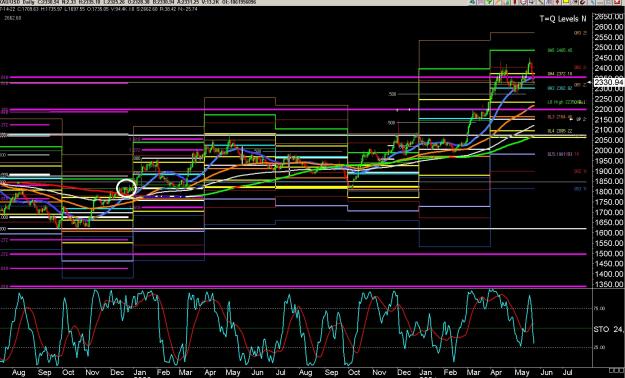Click the 1700.00 price axis label
Screen dimensions: 625x378
coord(608,213)
